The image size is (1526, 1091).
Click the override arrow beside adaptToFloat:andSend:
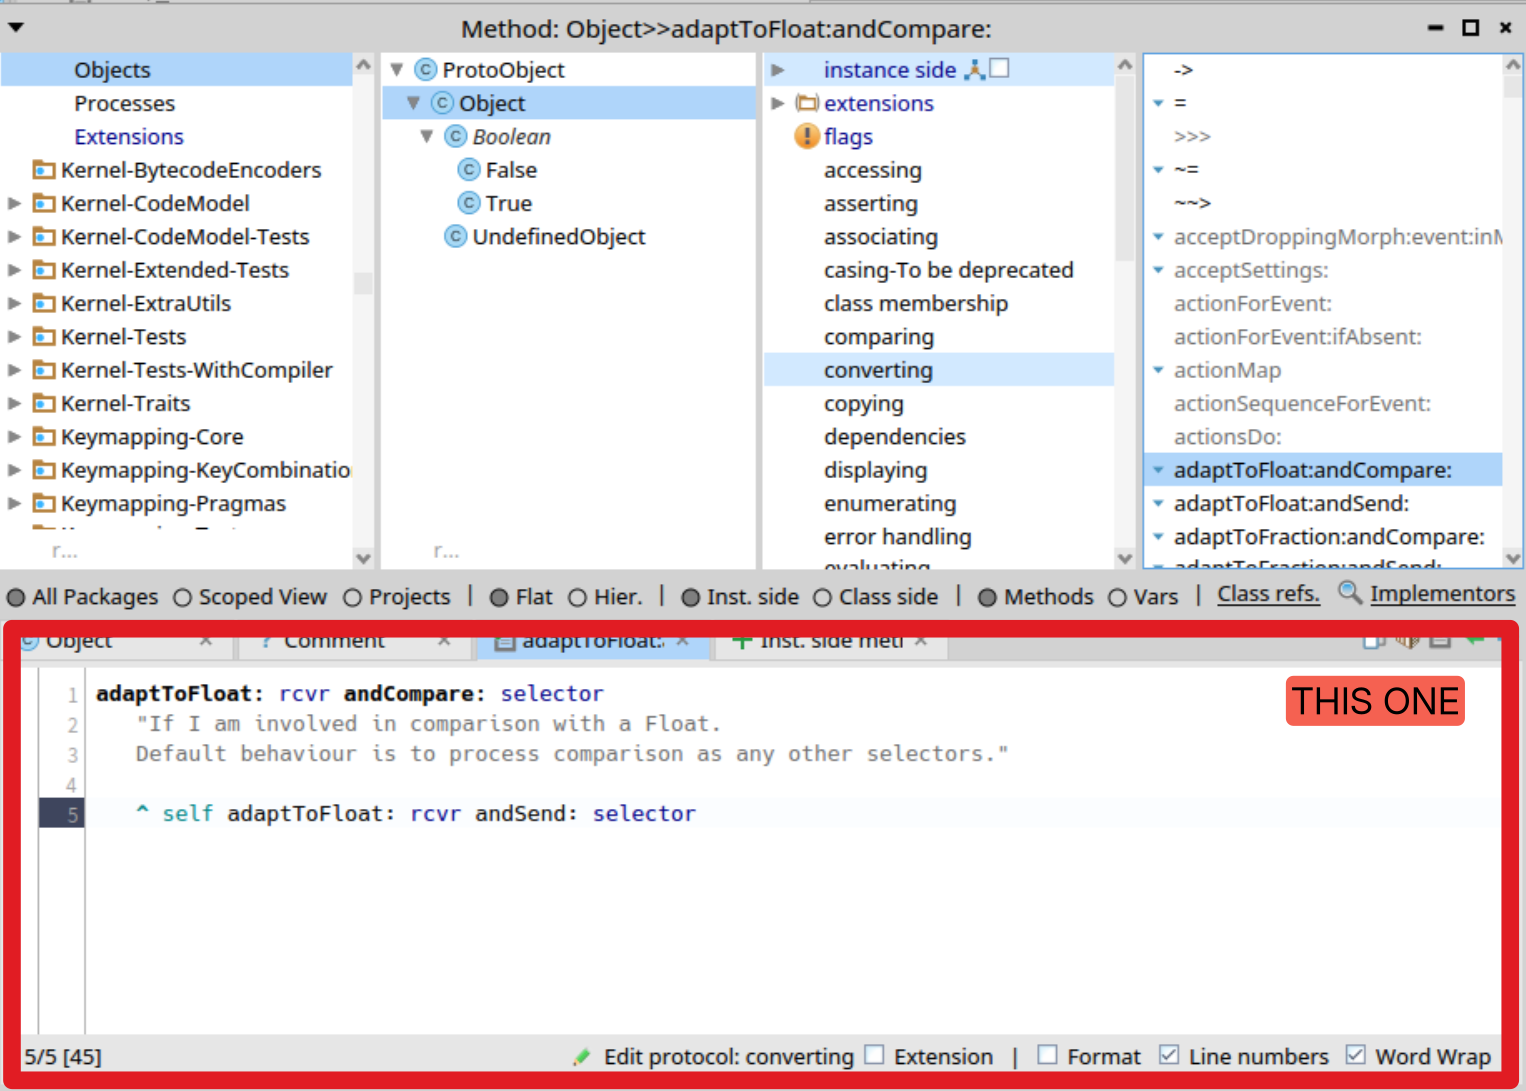click(1158, 503)
